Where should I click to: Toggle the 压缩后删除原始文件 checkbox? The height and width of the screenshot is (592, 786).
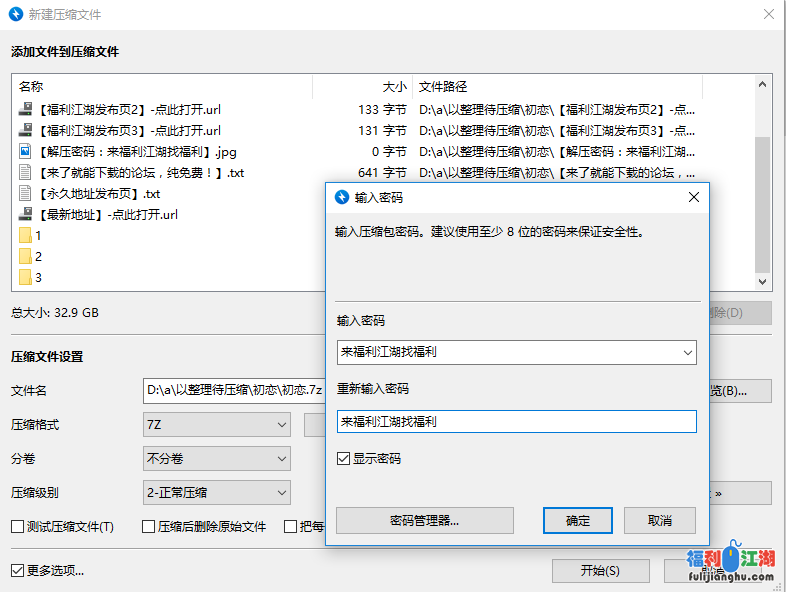pos(149,527)
